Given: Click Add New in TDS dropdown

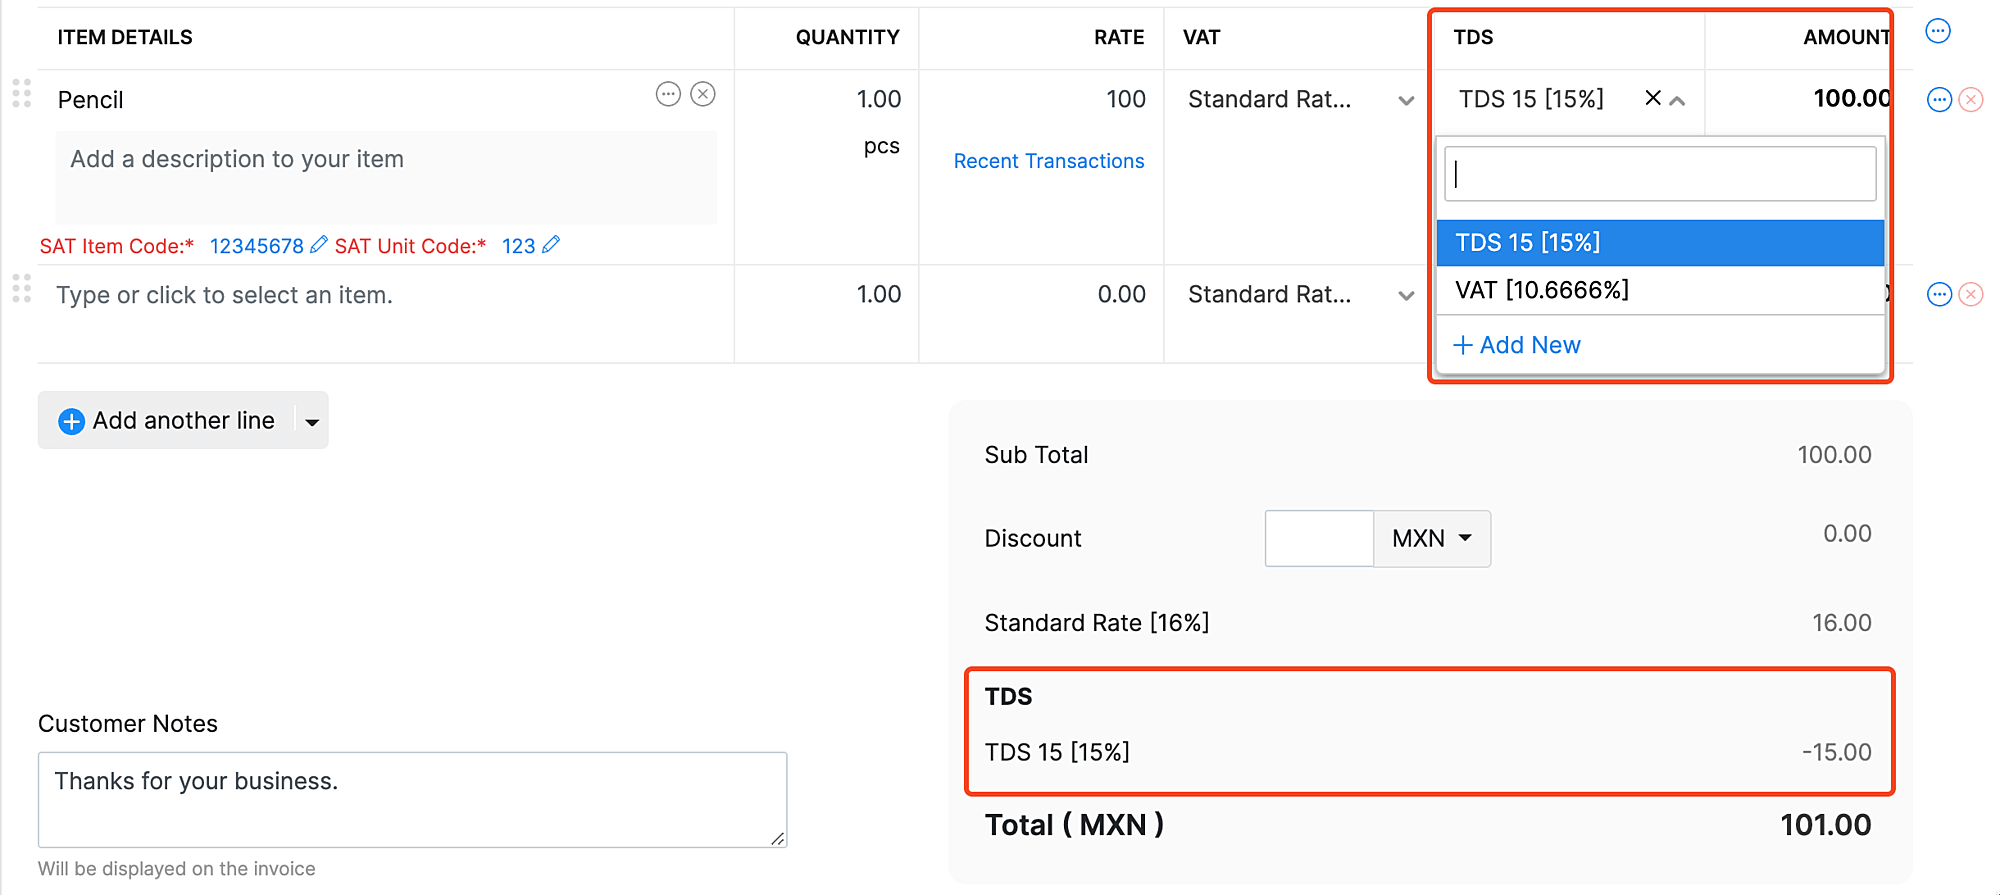Looking at the screenshot, I should tap(1517, 345).
